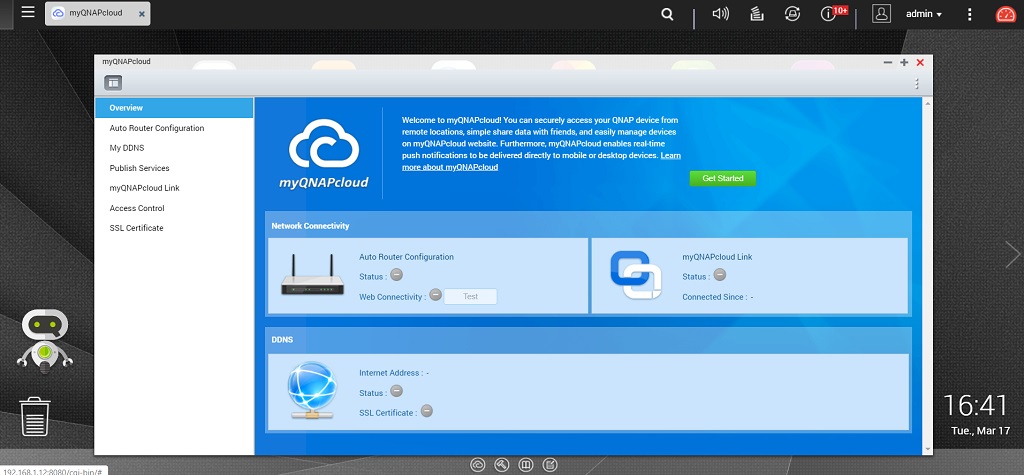Go to next desktop page arrow

point(1013,254)
